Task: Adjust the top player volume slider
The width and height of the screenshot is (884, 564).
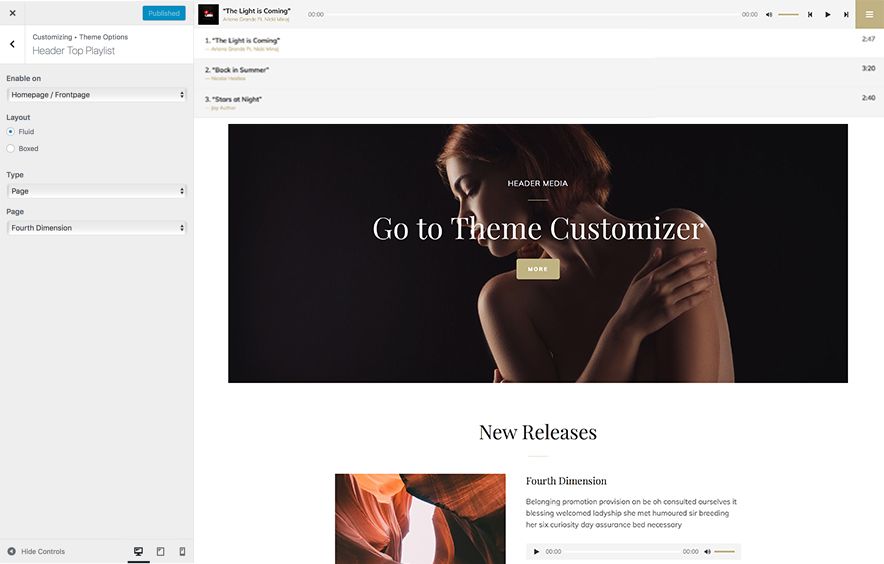Action: 788,15
